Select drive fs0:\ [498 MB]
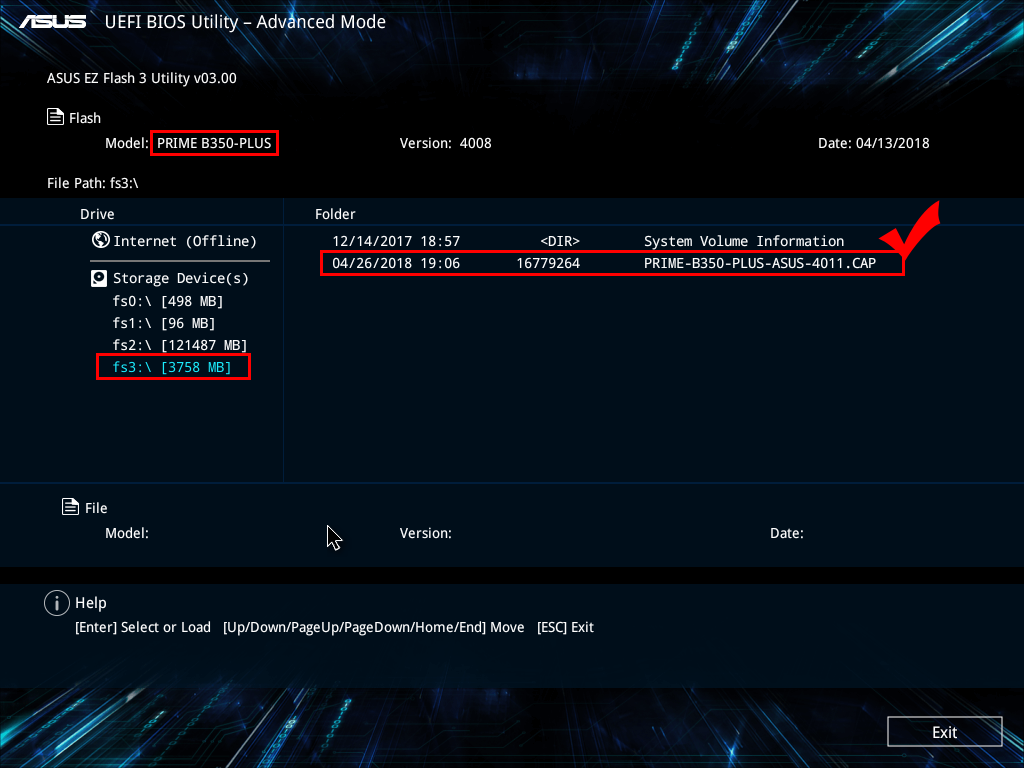Image resolution: width=1024 pixels, height=768 pixels. coord(168,301)
